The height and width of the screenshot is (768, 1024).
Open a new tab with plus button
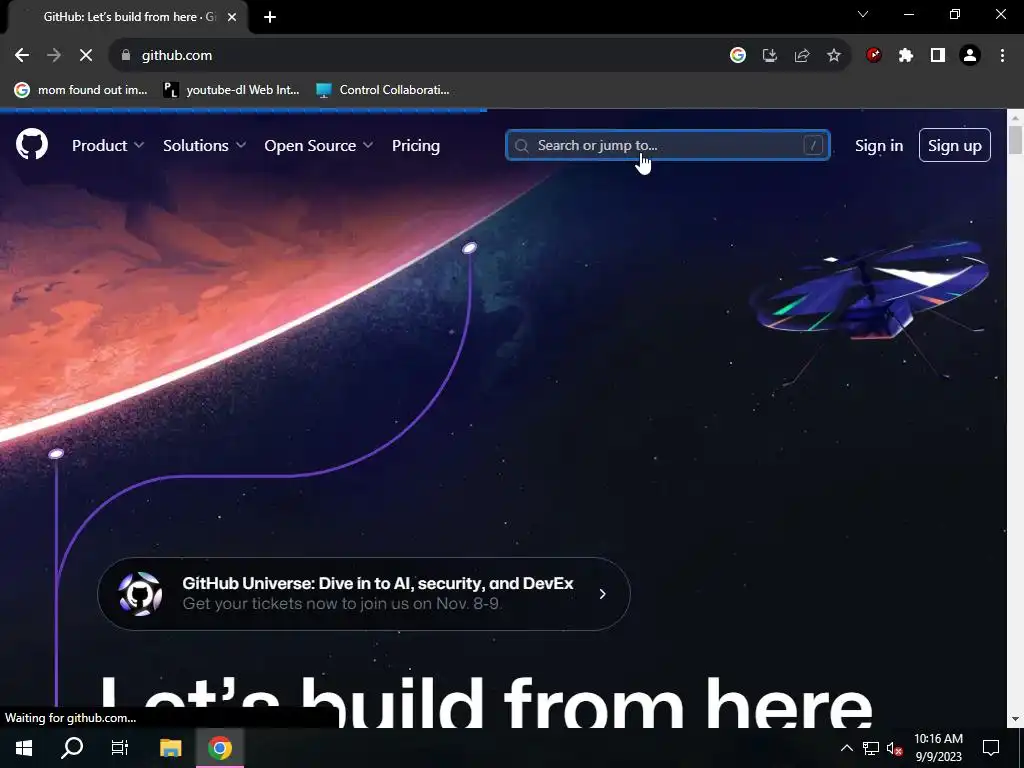pos(270,17)
